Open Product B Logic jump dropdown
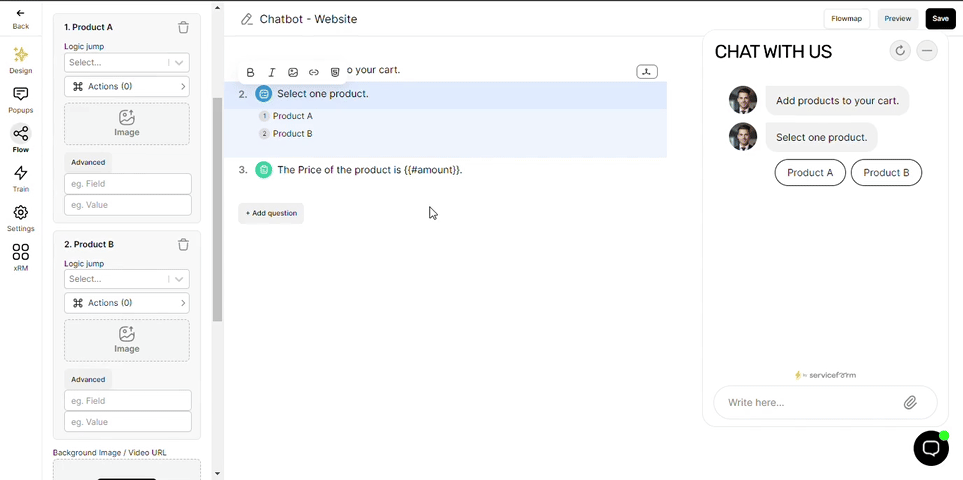 (x=127, y=279)
